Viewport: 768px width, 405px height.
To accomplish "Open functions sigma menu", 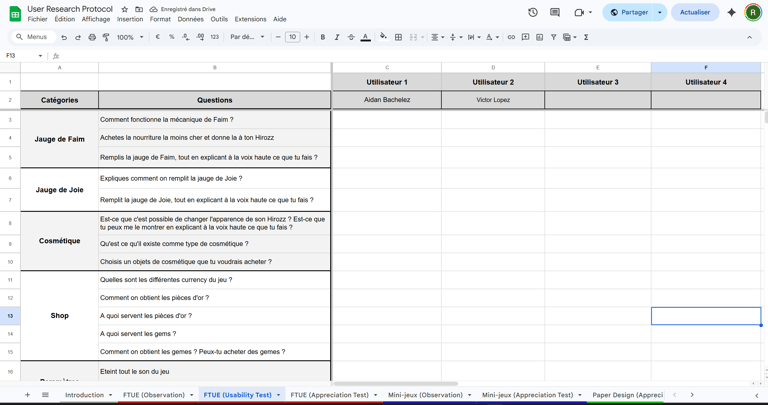I will 586,37.
